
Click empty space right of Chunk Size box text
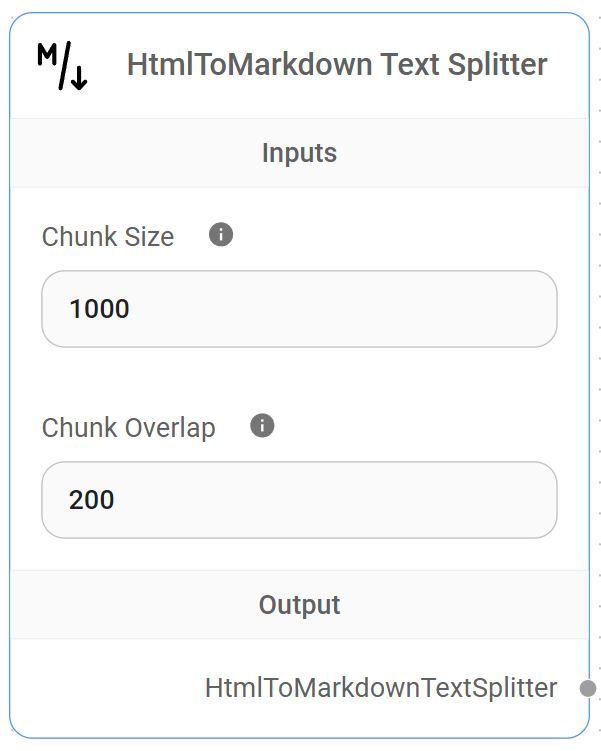tap(400, 309)
